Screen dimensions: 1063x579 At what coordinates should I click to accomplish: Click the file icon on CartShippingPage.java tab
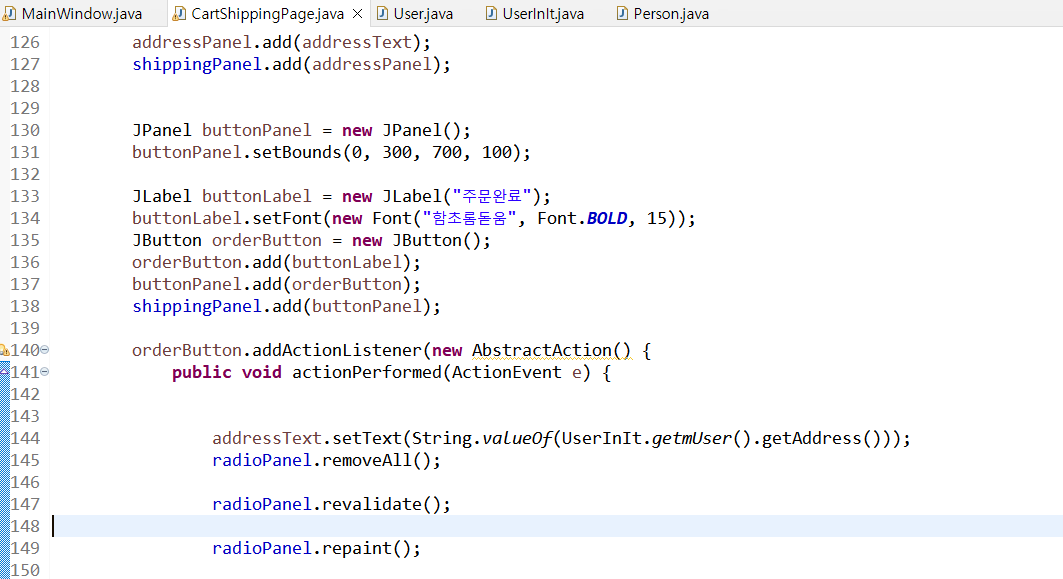tap(180, 14)
